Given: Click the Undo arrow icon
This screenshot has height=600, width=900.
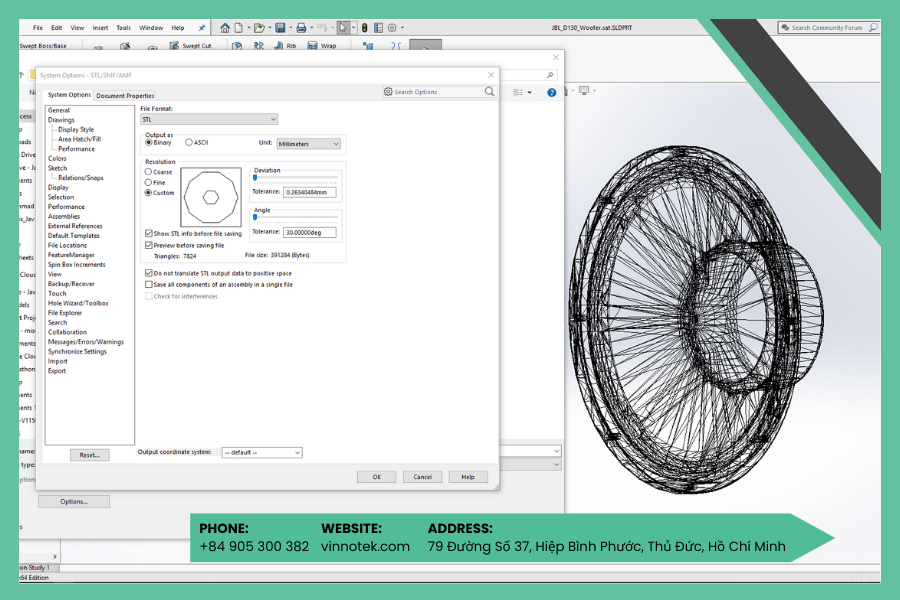Looking at the screenshot, I should 321,28.
